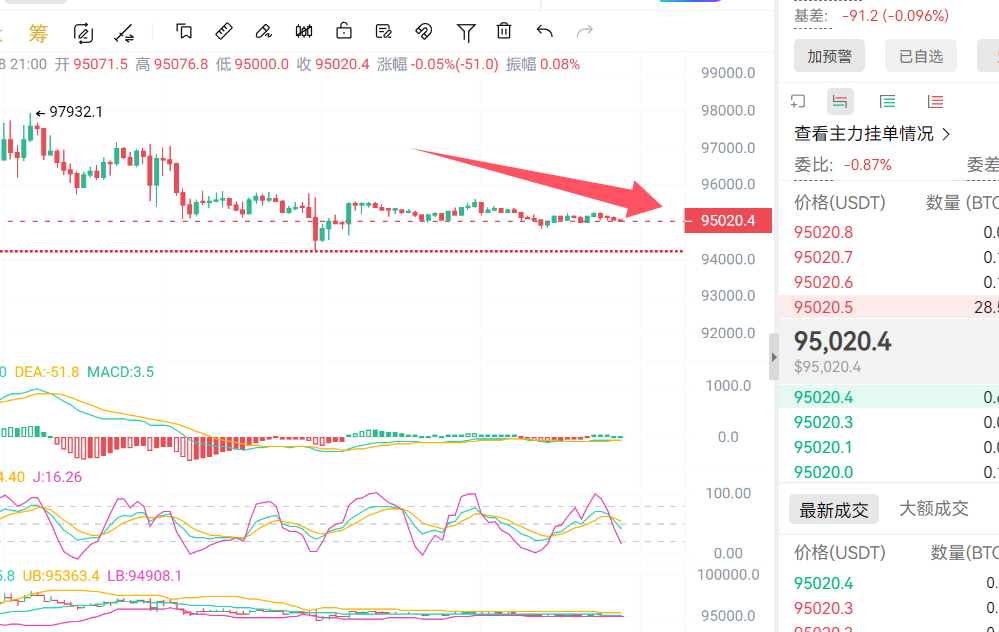The height and width of the screenshot is (632, 999).
Task: Click the 筹 chip distribution button
Action: click(x=38, y=34)
